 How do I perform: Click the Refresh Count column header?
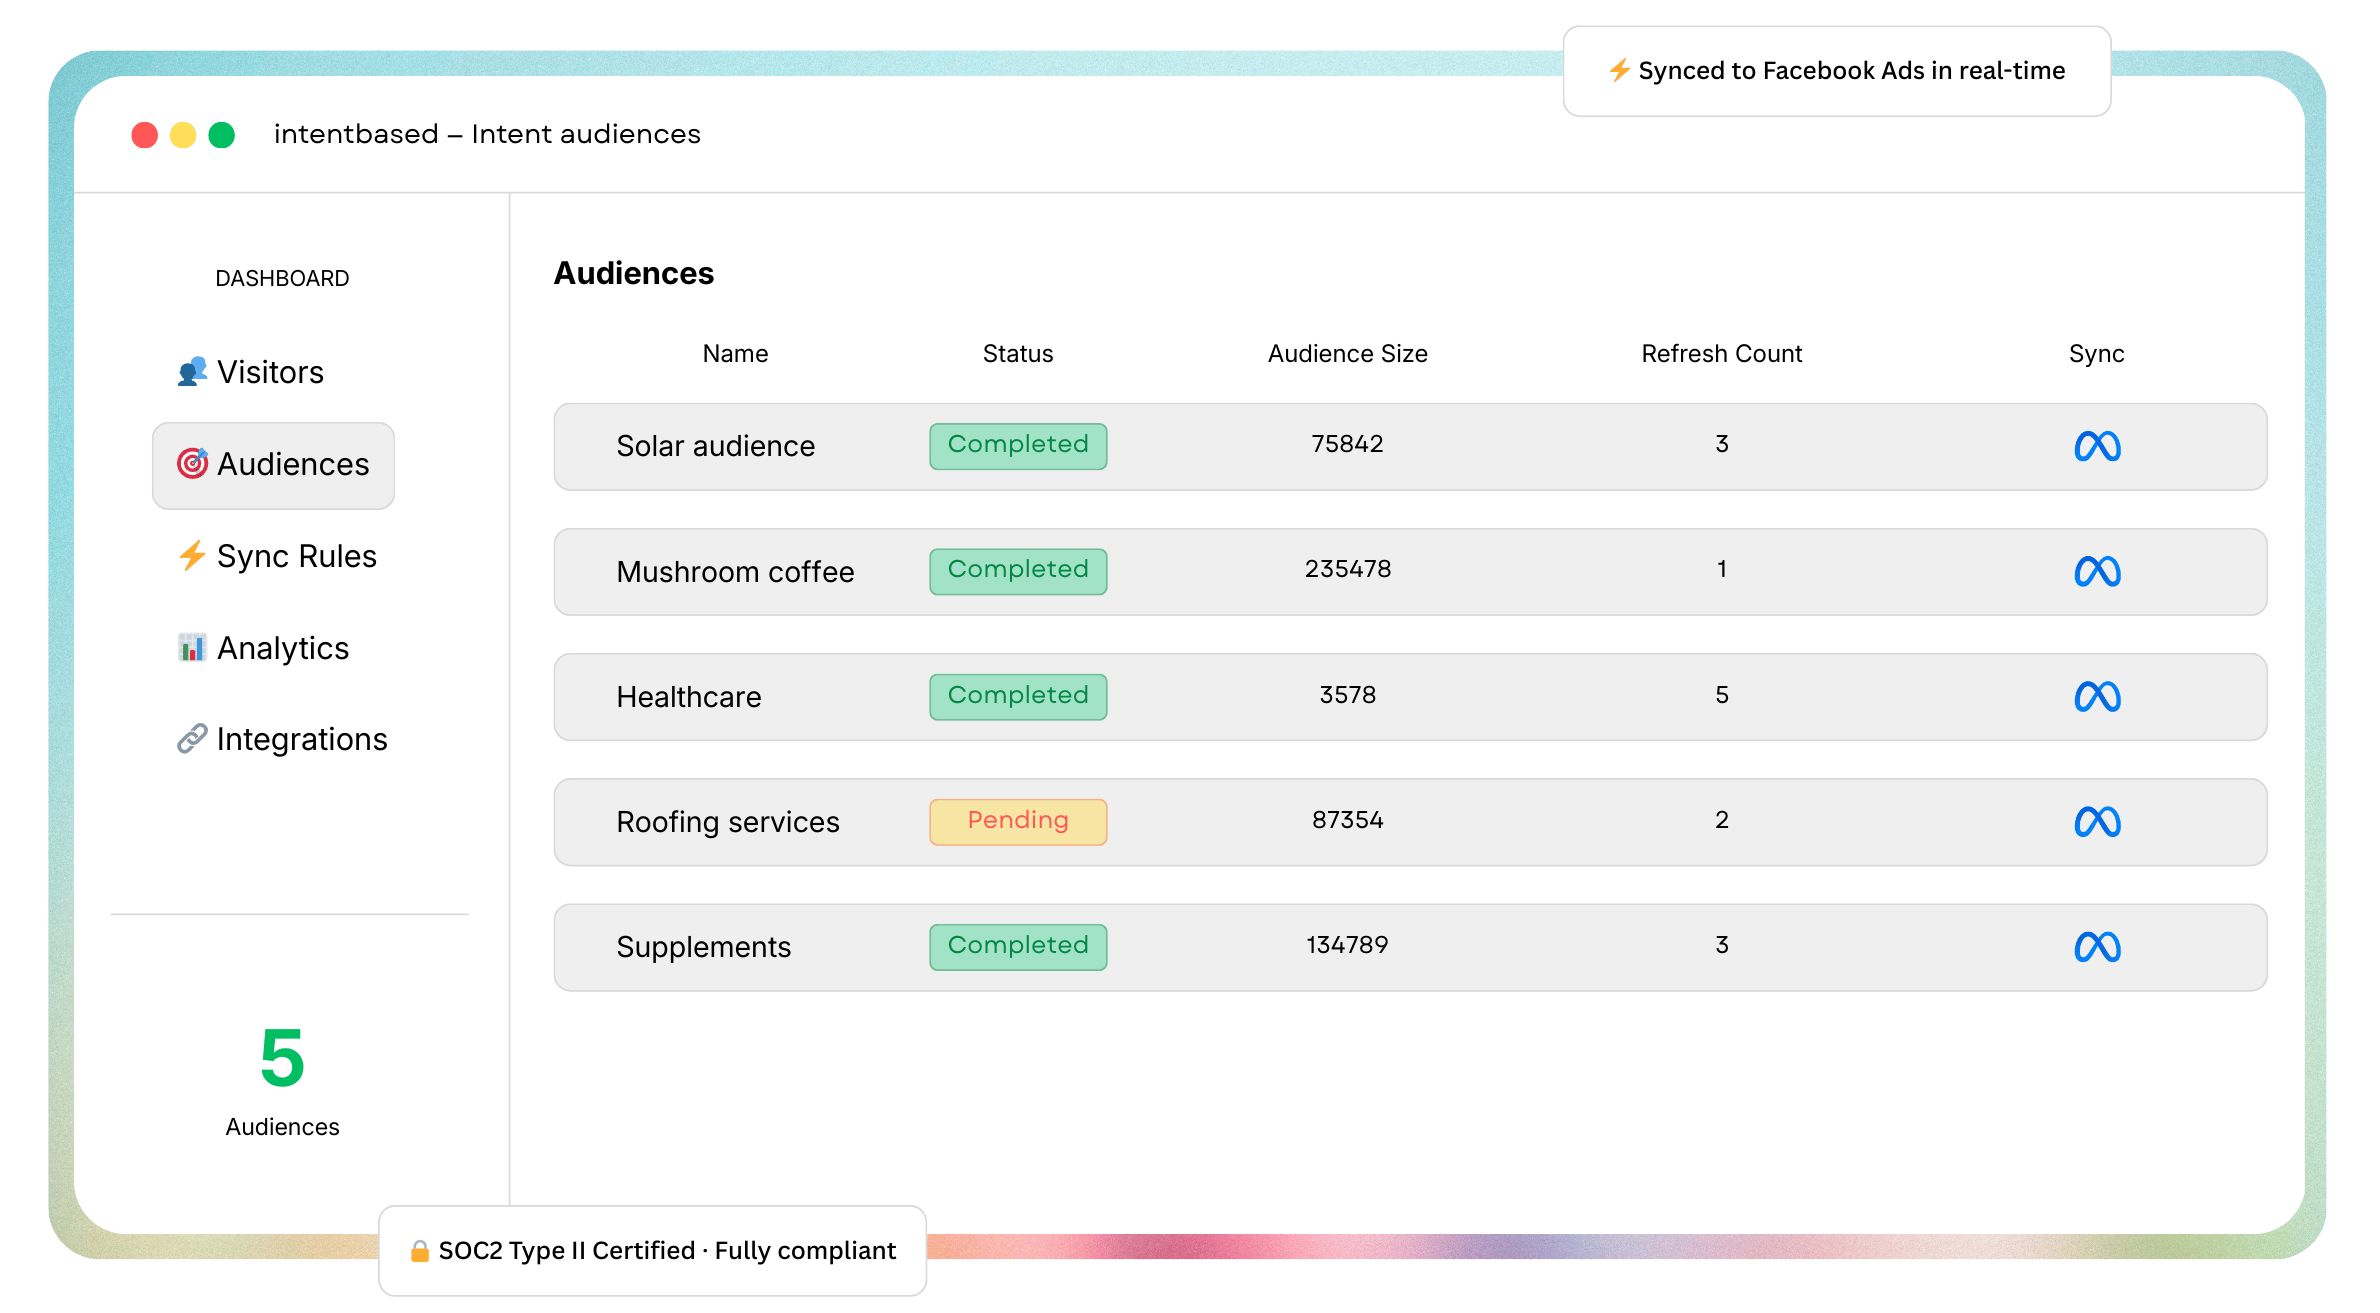point(1721,354)
